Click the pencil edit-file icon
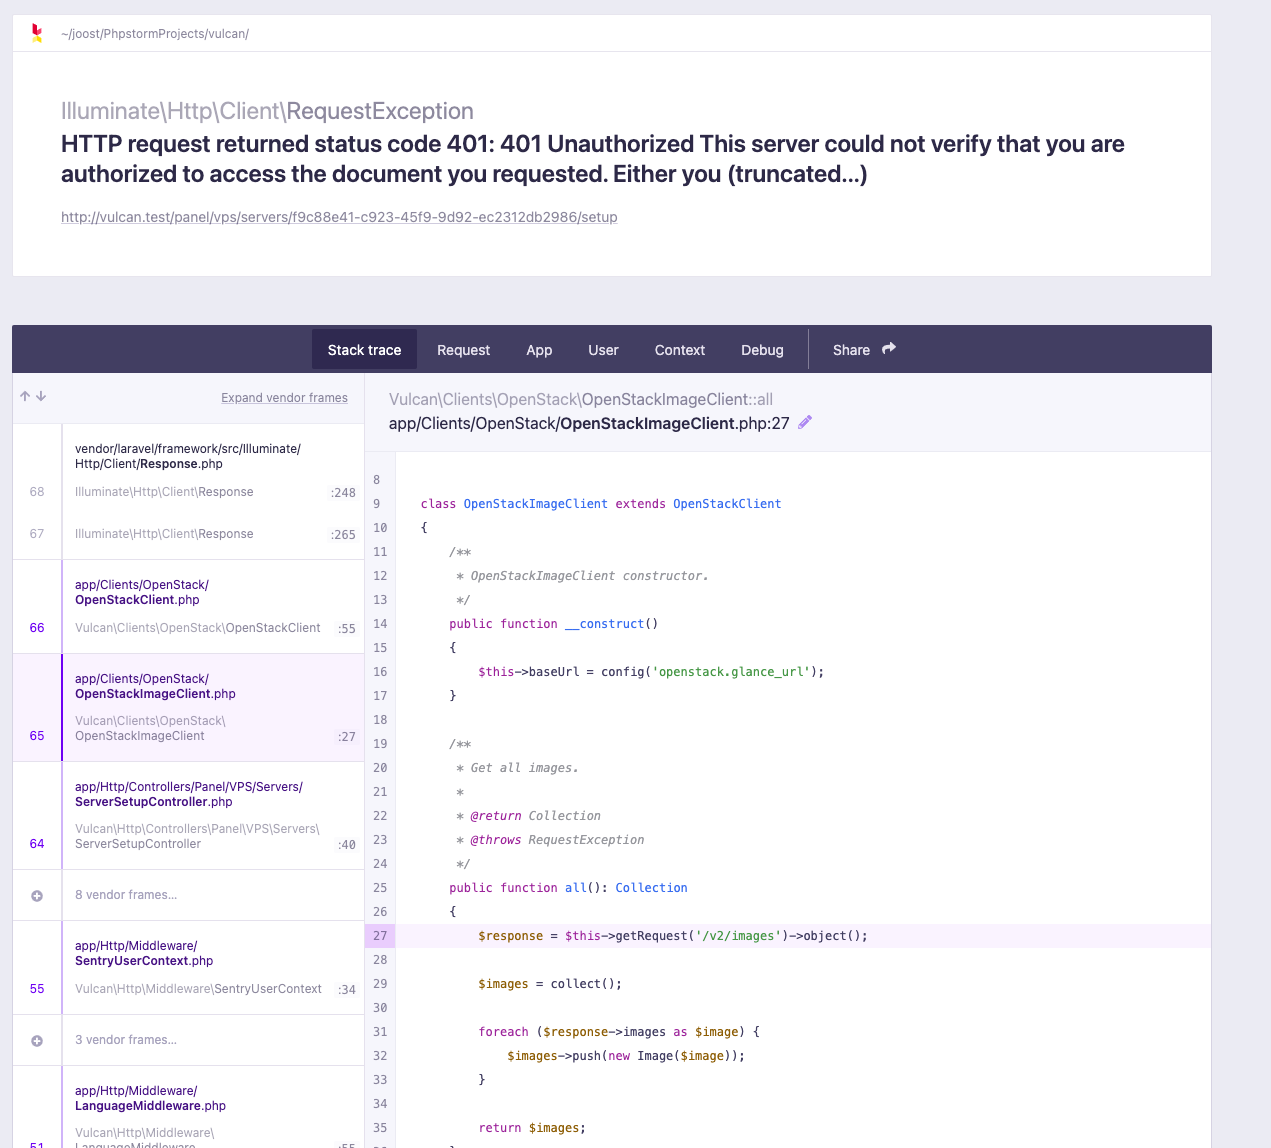 805,422
